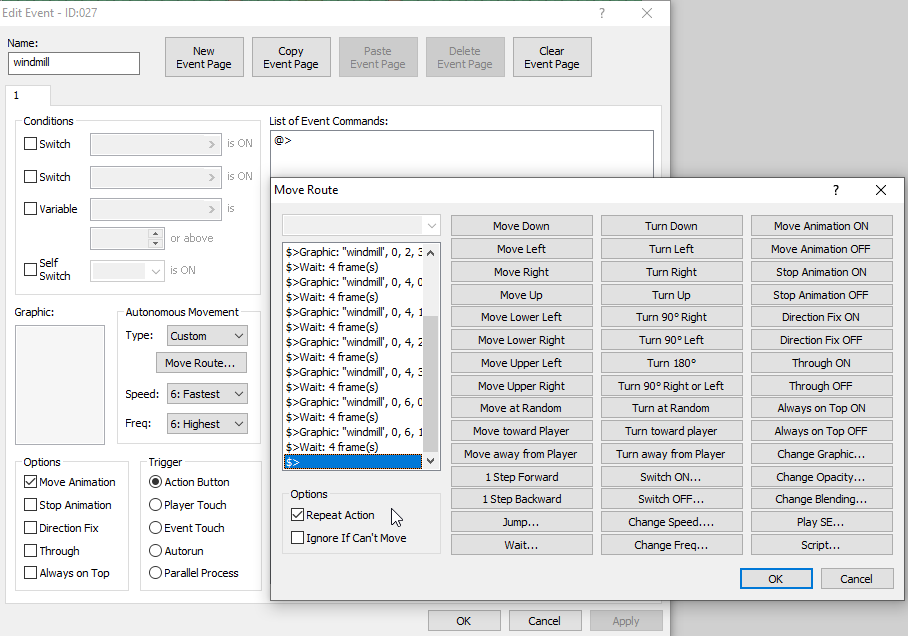Expand the Speed dropdown
This screenshot has width=908, height=636.
coord(206,394)
